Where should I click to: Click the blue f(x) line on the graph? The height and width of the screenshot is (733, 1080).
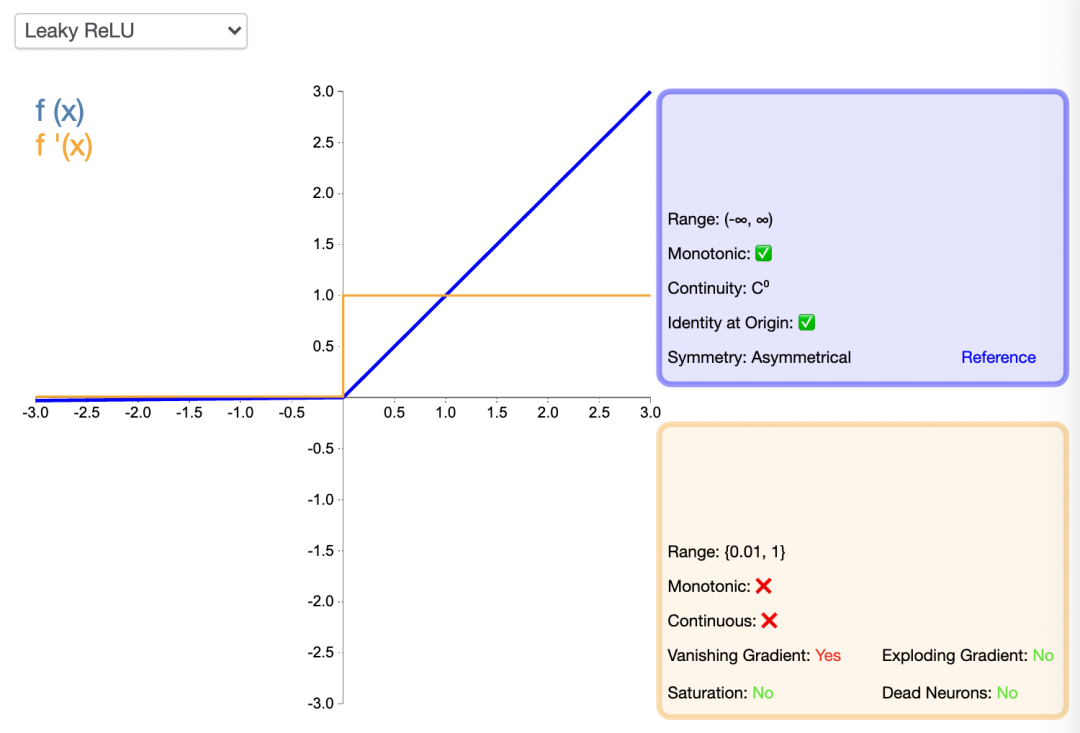coord(548,193)
